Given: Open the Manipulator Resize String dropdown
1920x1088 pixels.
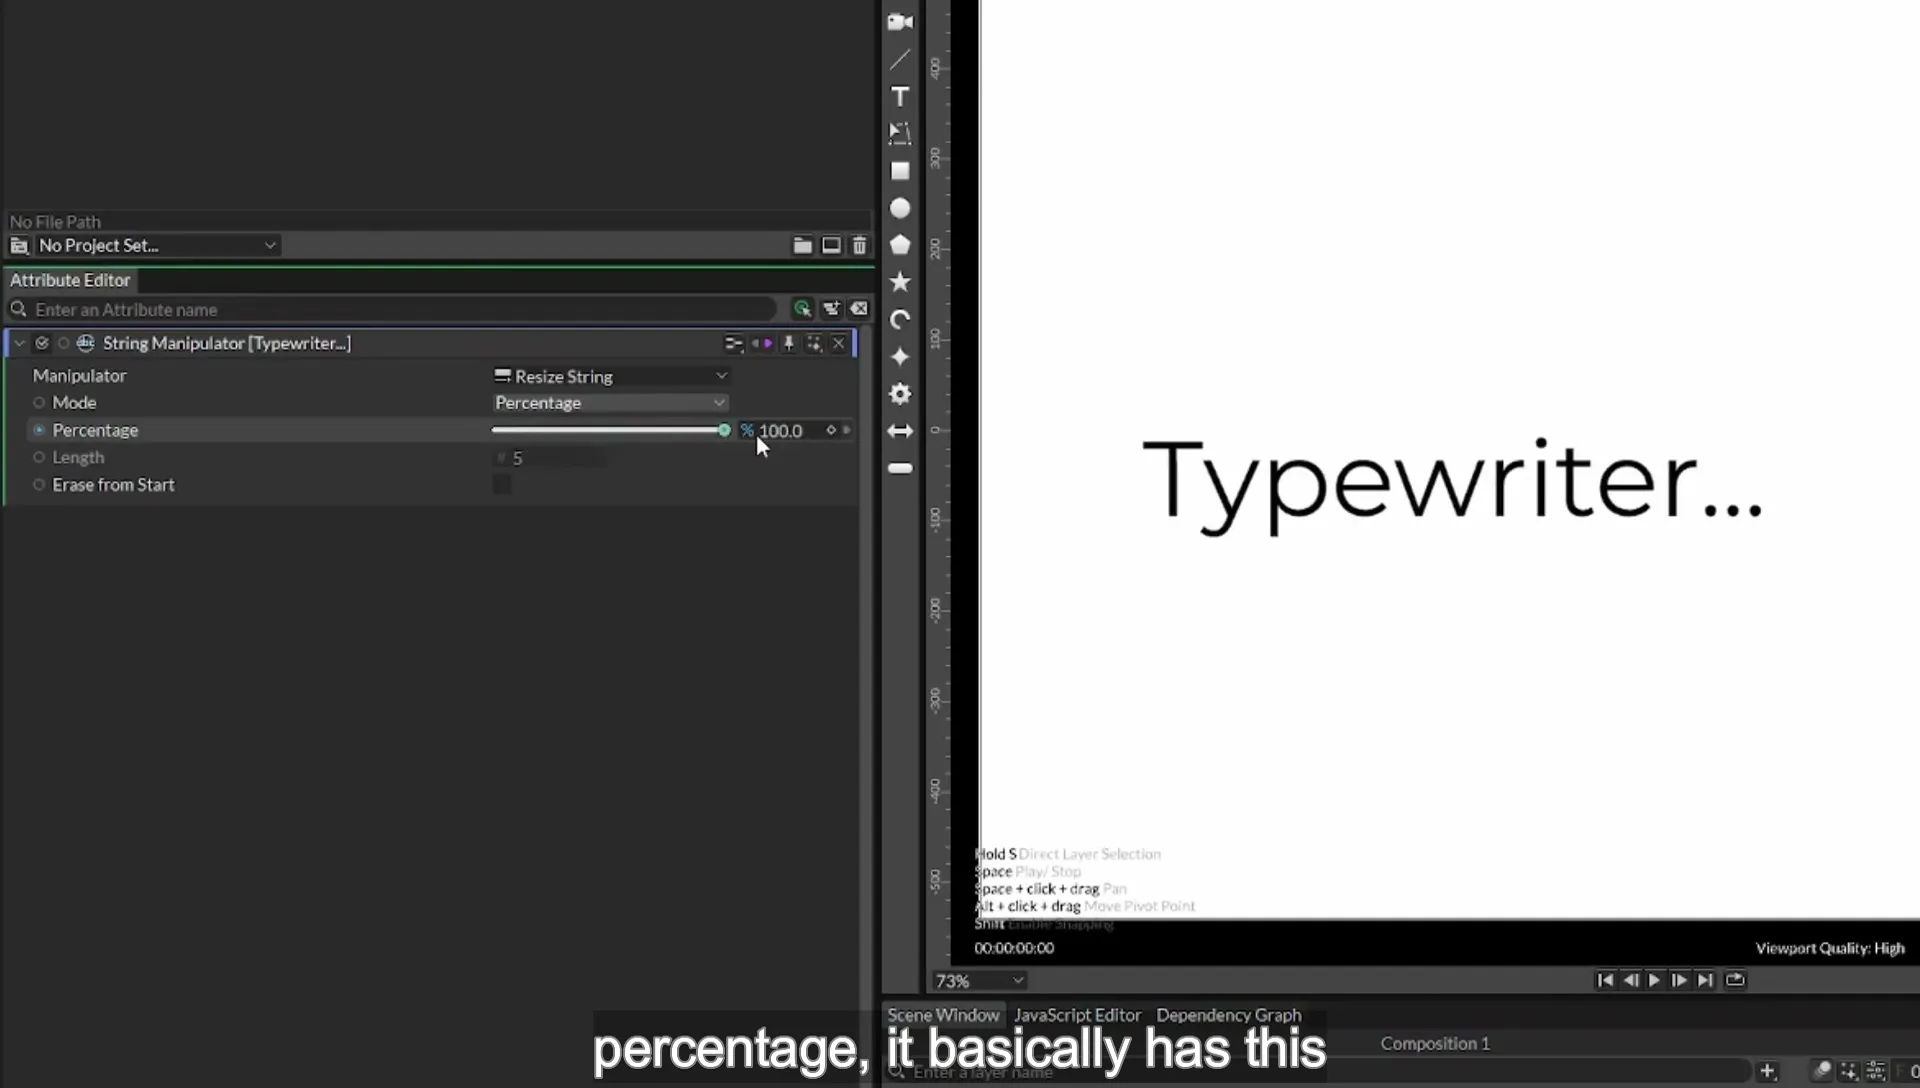Looking at the screenshot, I should pyautogui.click(x=611, y=376).
